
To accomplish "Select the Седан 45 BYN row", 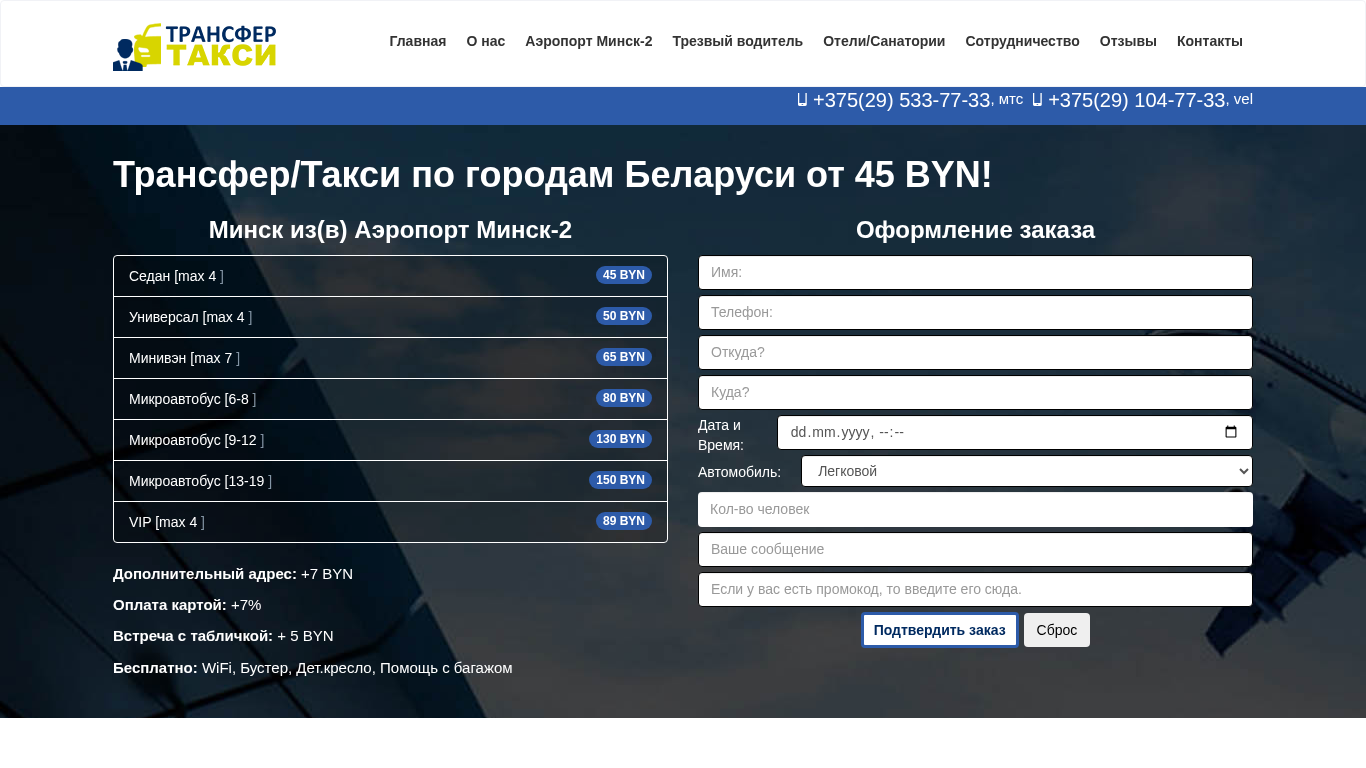I will click(390, 276).
